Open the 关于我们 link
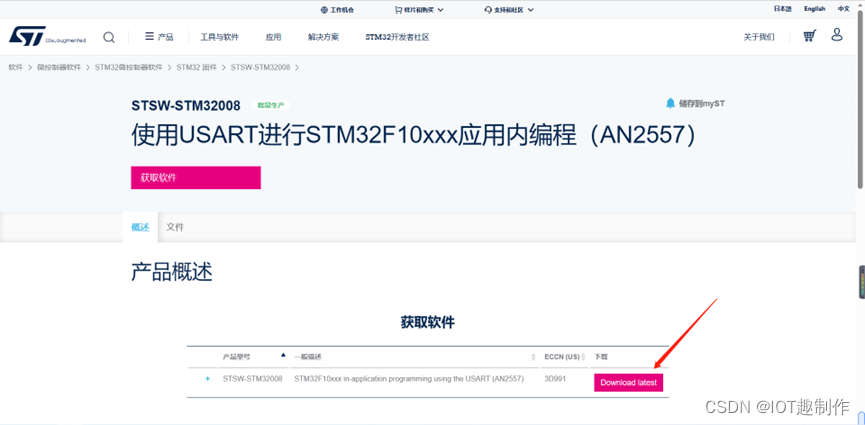The image size is (865, 425). coord(759,37)
